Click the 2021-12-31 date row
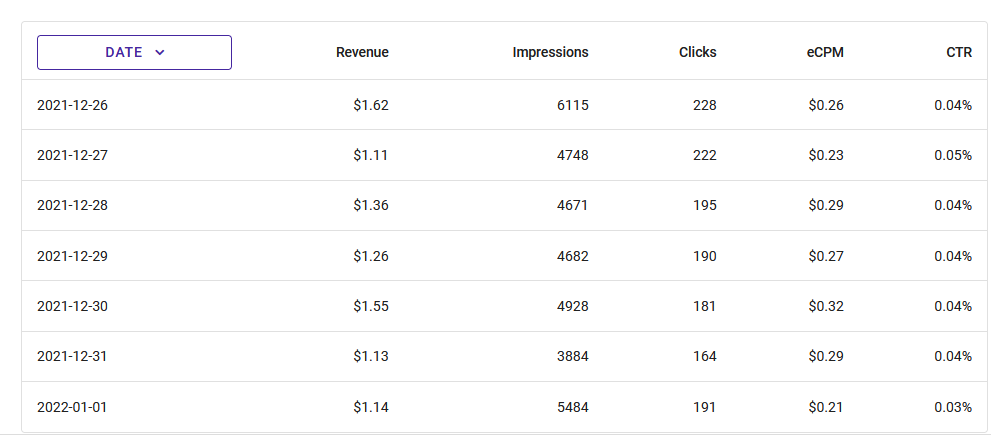The height and width of the screenshot is (435, 991). pyautogui.click(x=72, y=356)
